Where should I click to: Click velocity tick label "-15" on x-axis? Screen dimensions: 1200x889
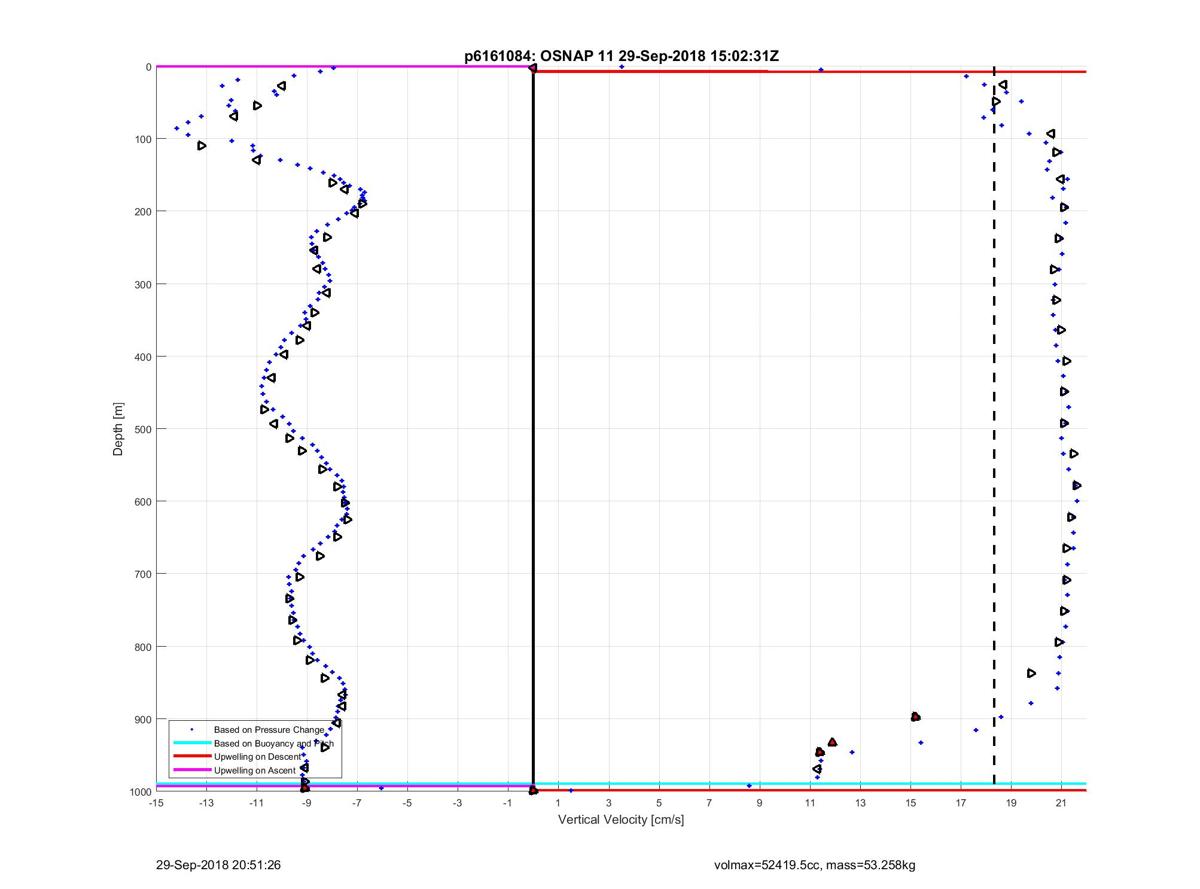tap(156, 803)
